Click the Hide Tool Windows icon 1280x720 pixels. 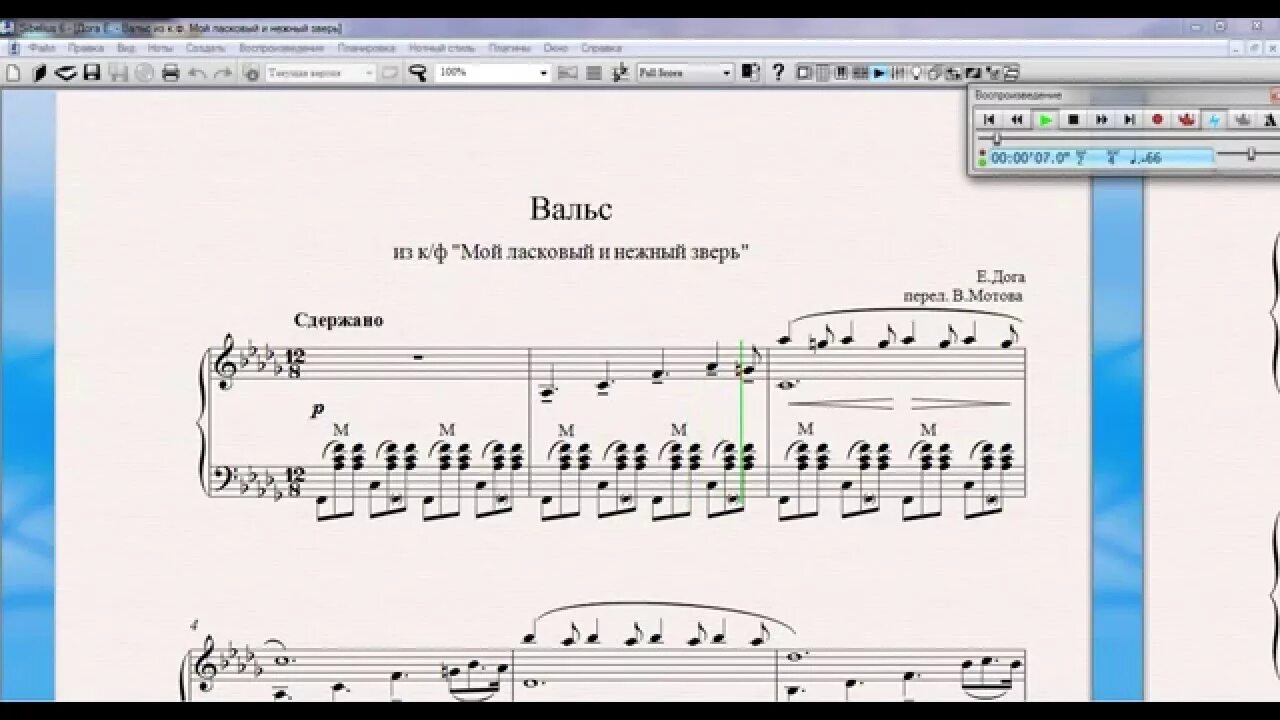click(x=1010, y=72)
